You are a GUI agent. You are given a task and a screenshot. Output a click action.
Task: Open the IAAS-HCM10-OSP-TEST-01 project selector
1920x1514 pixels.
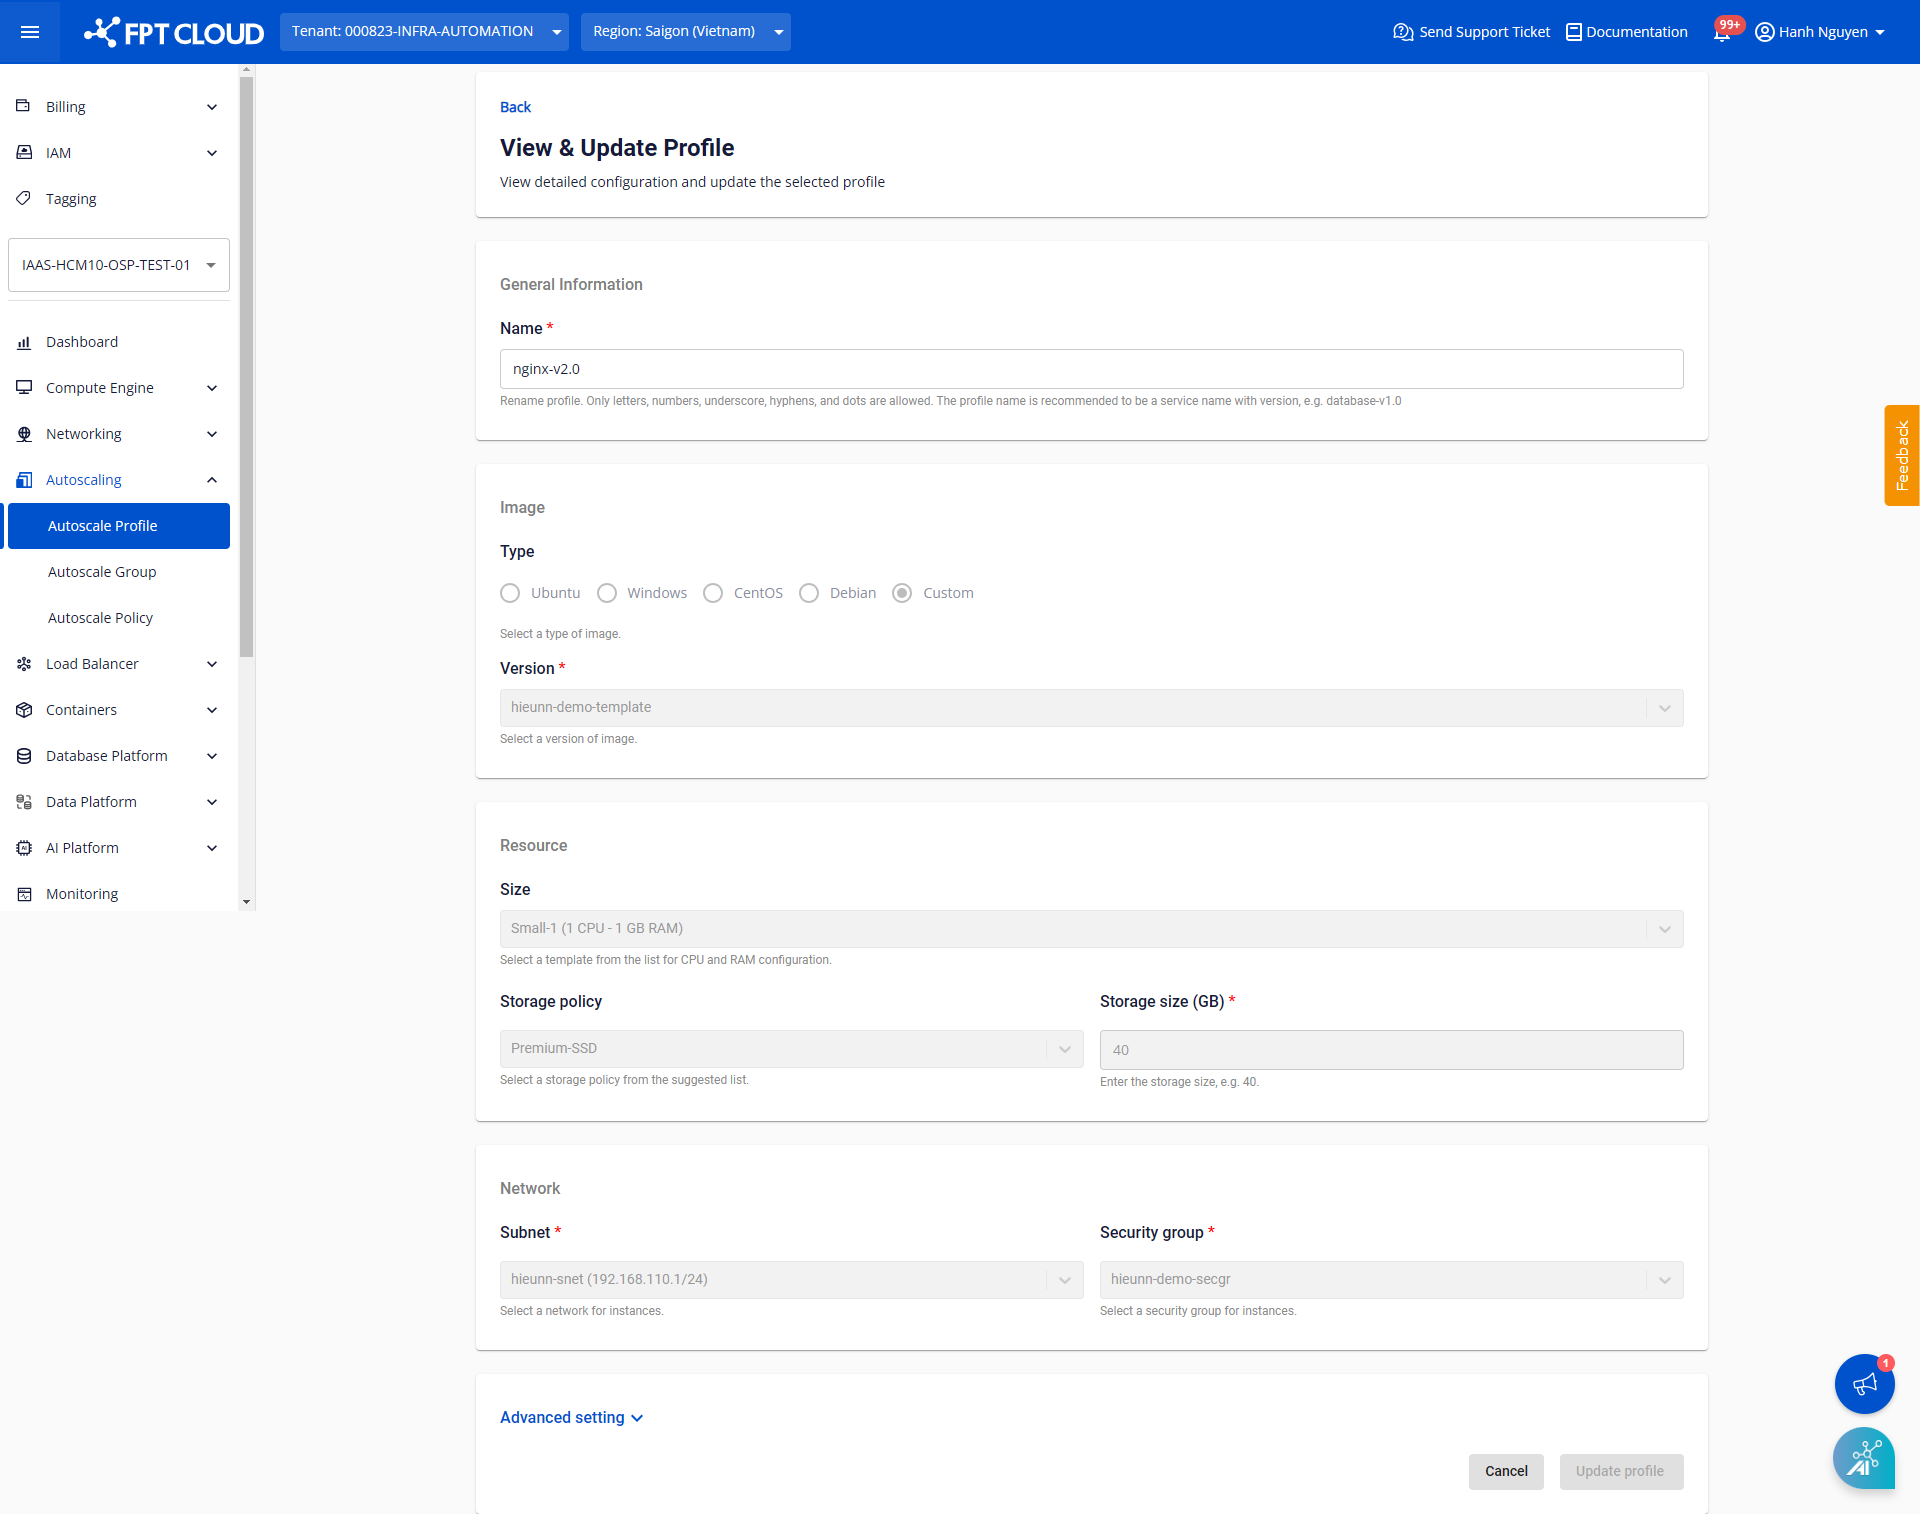tap(118, 264)
